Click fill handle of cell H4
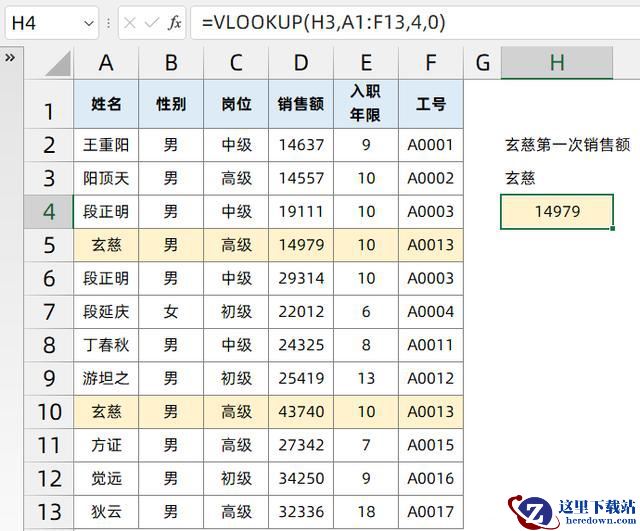The width and height of the screenshot is (640, 531). 613,229
